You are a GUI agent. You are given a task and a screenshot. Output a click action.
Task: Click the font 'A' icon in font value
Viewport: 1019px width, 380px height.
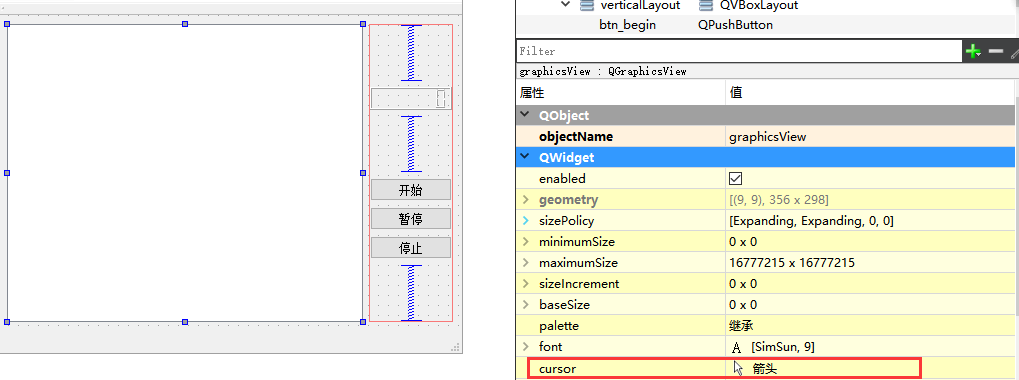click(x=736, y=348)
